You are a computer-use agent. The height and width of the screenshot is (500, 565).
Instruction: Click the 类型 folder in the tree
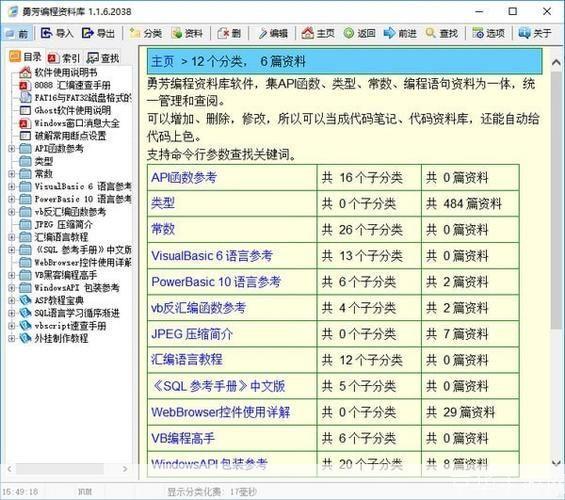tap(44, 161)
